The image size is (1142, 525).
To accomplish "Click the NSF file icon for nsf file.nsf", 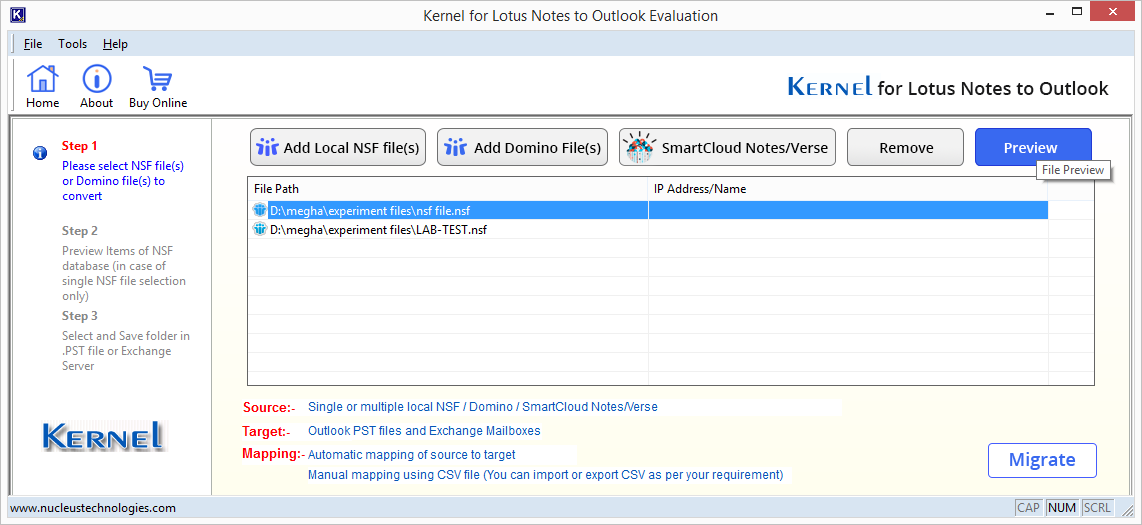I will (260, 210).
